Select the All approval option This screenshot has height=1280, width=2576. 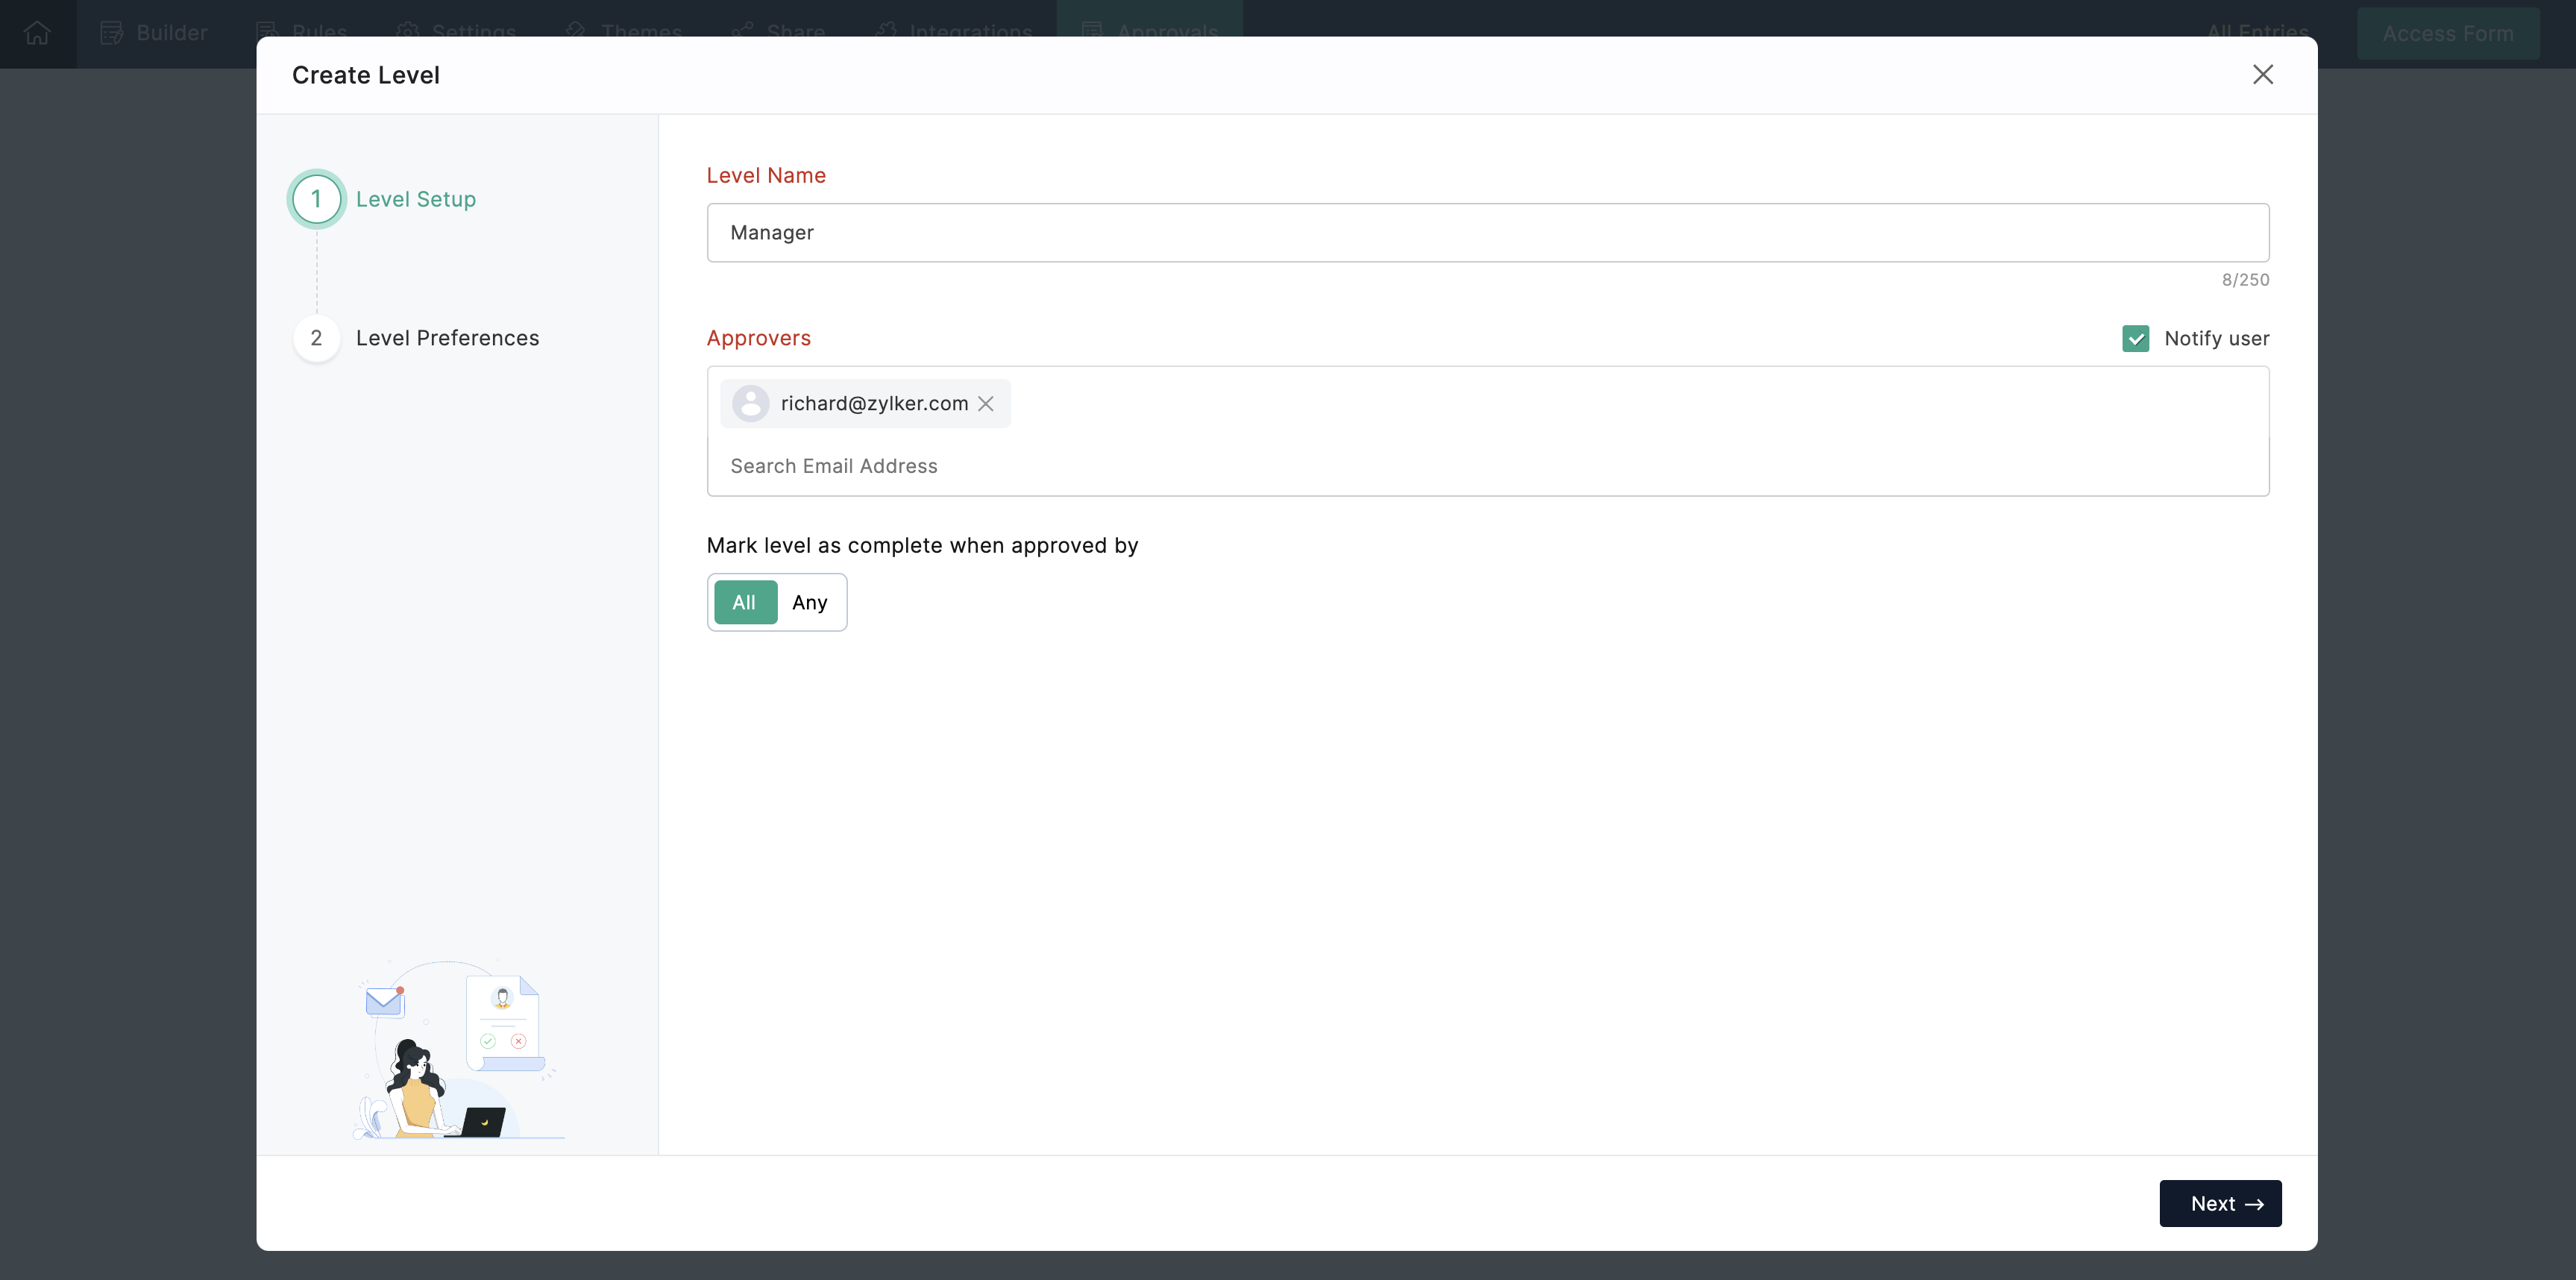(x=744, y=602)
